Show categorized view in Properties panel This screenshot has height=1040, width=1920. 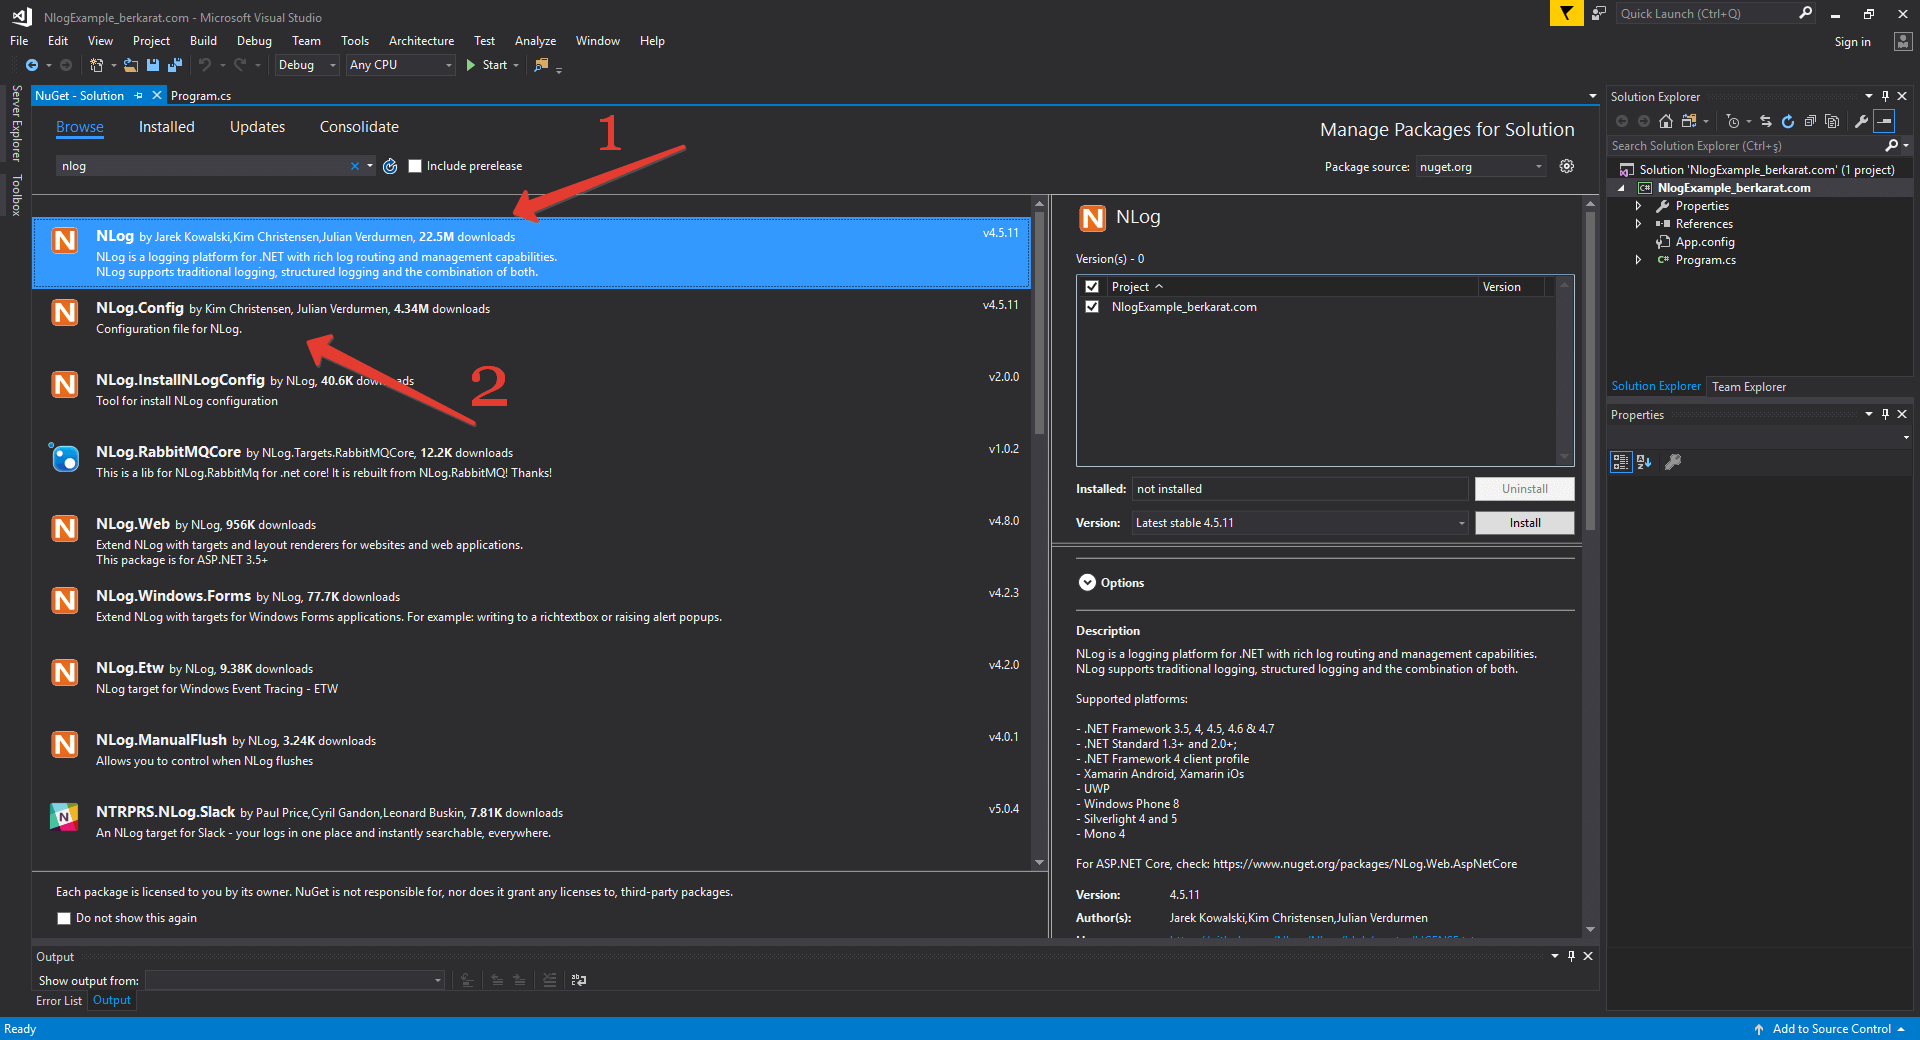tap(1621, 462)
